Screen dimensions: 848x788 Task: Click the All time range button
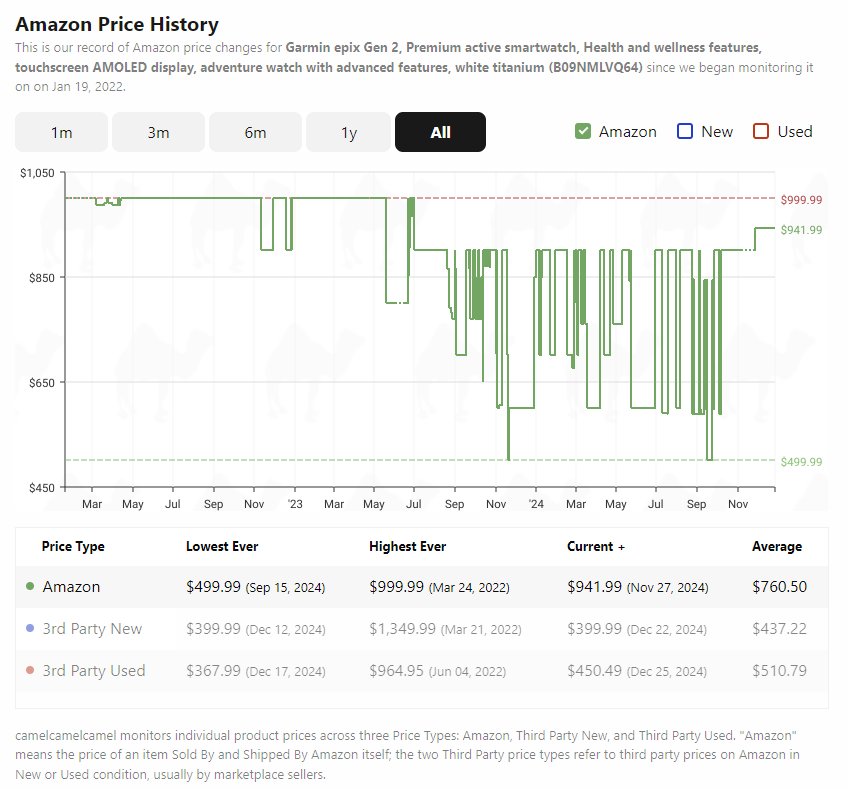coord(440,132)
